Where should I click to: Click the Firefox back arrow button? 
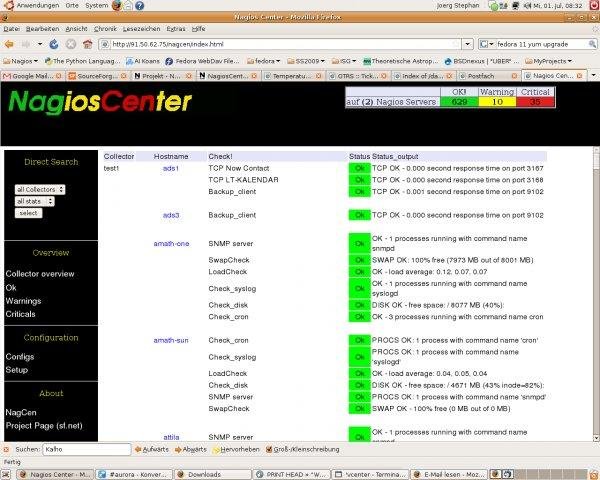[9, 44]
